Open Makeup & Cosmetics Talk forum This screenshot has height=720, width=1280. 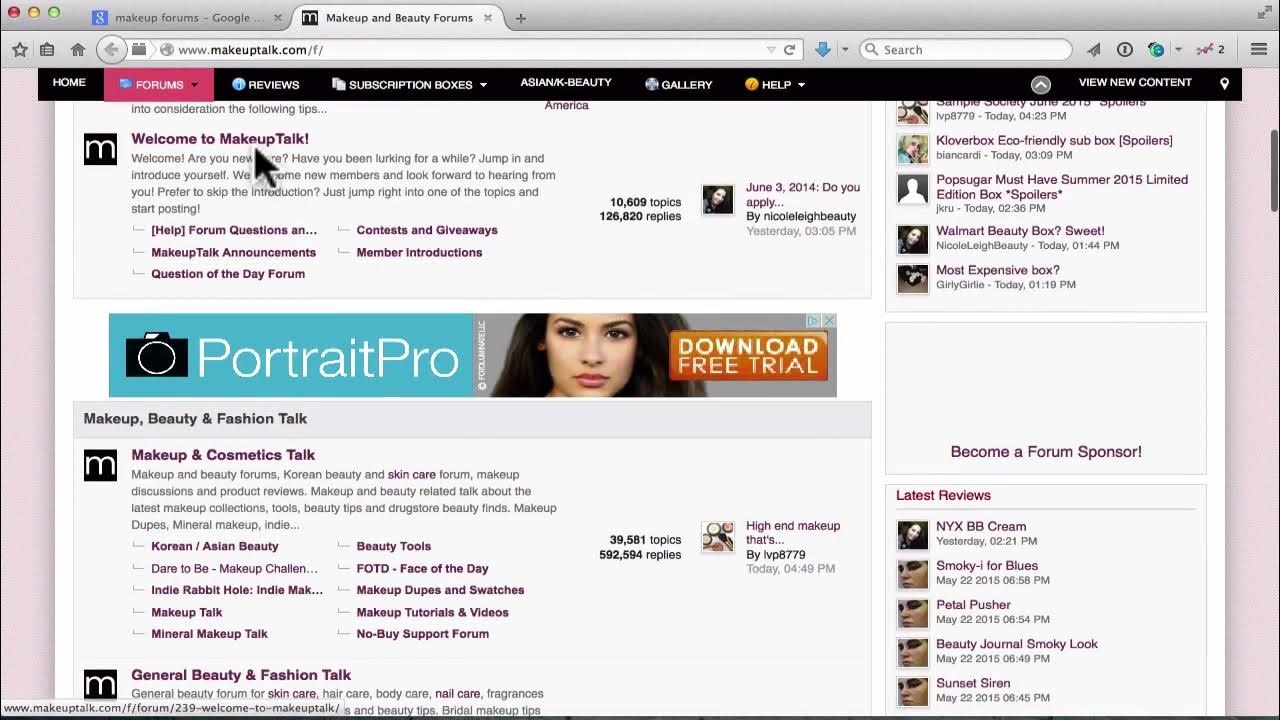pyautogui.click(x=223, y=455)
